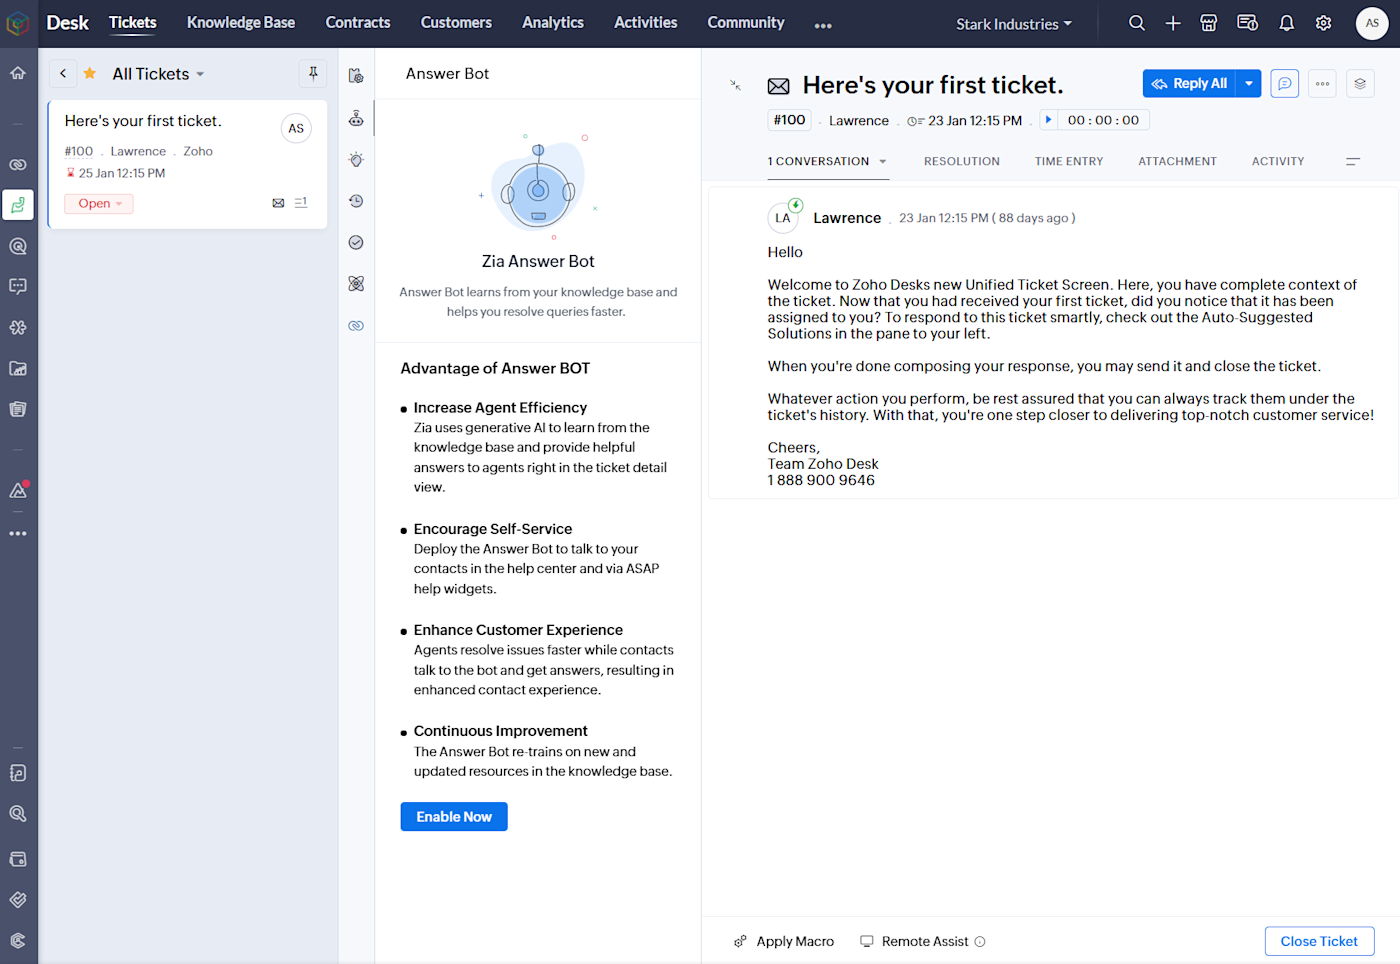
Task: Toggle the favorite star for All Tickets
Action: pos(90,73)
